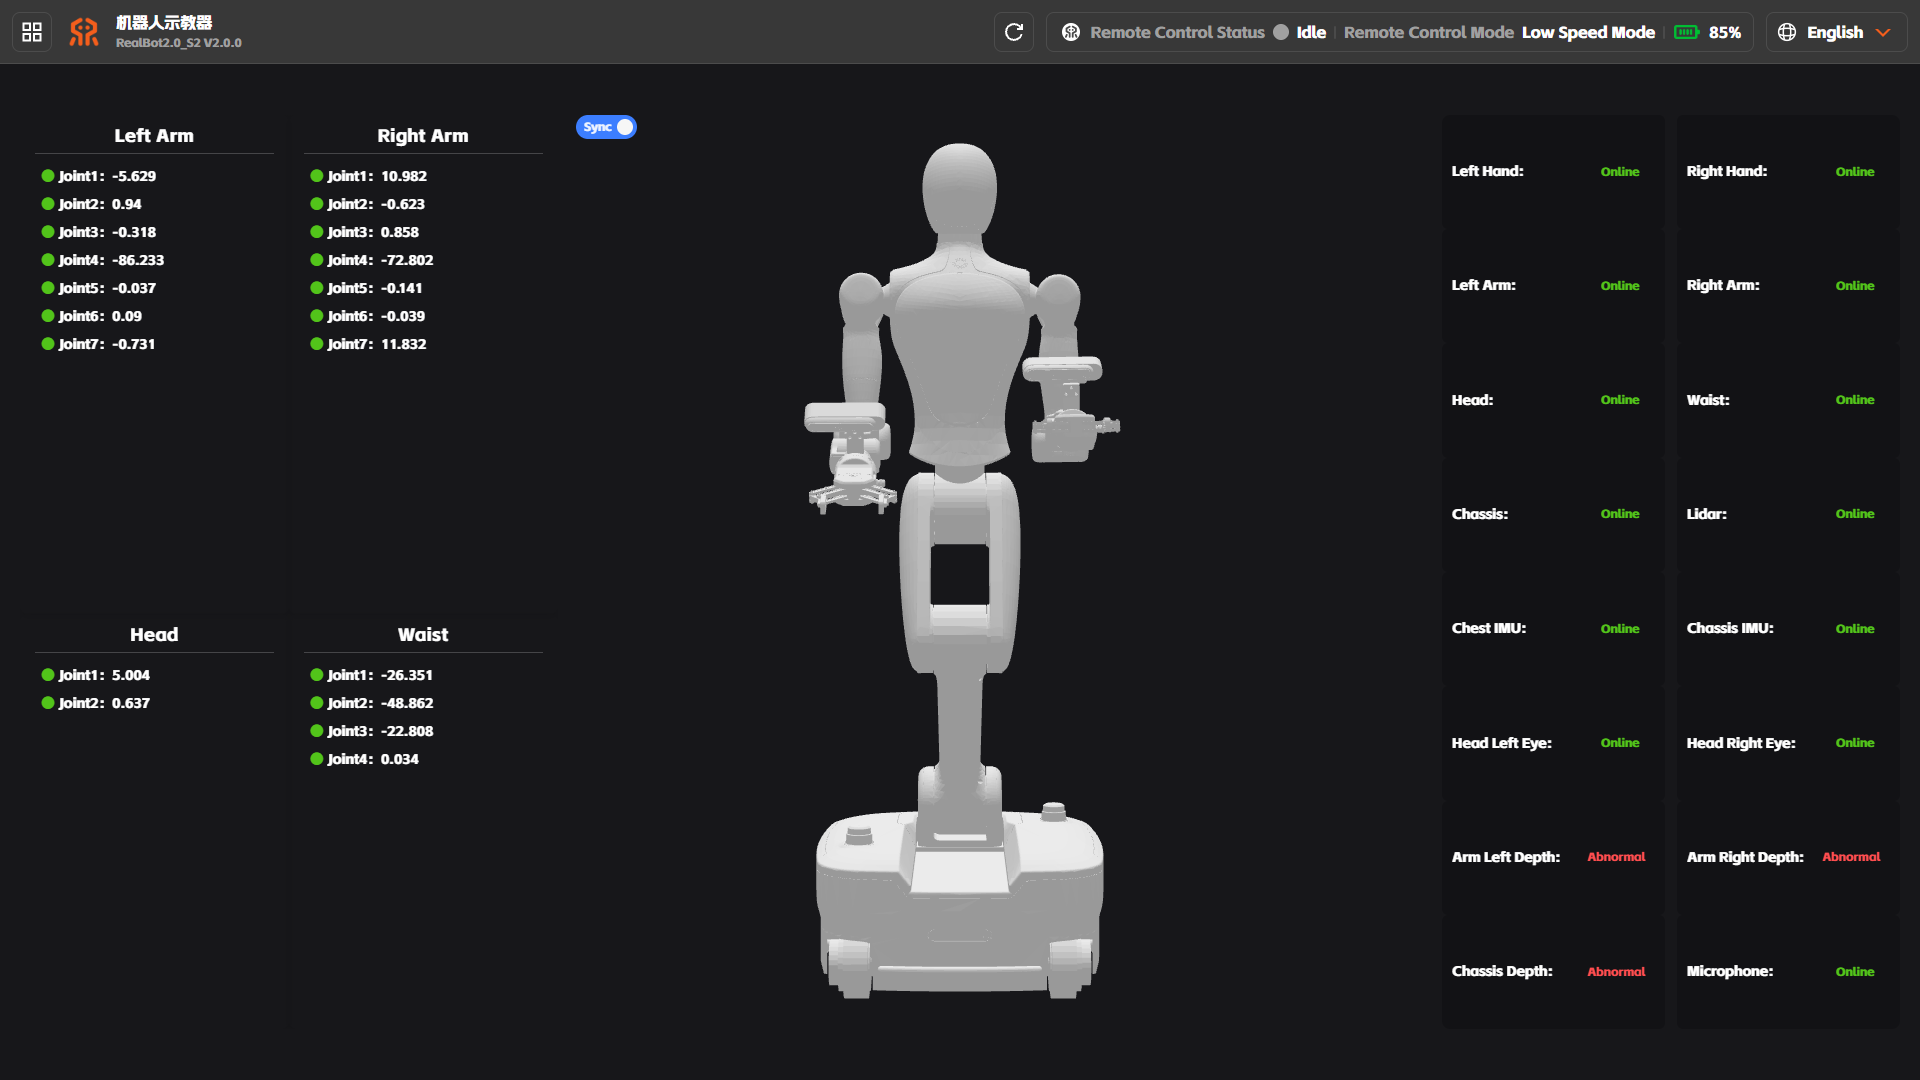Image resolution: width=1920 pixels, height=1080 pixels.
Task: Click Right Arm Joint7 green status dot
Action: coord(317,344)
